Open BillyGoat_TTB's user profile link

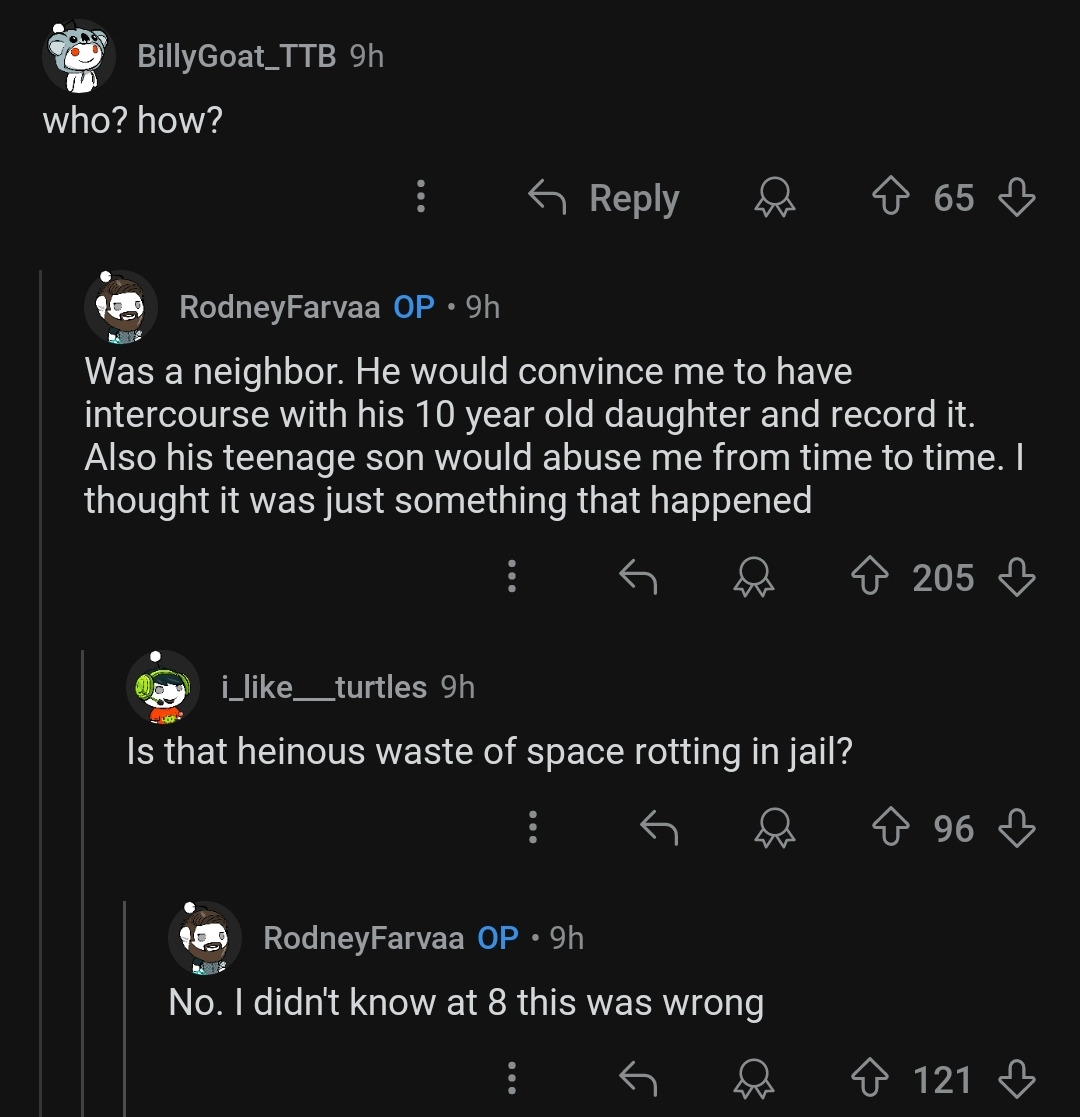tap(236, 56)
